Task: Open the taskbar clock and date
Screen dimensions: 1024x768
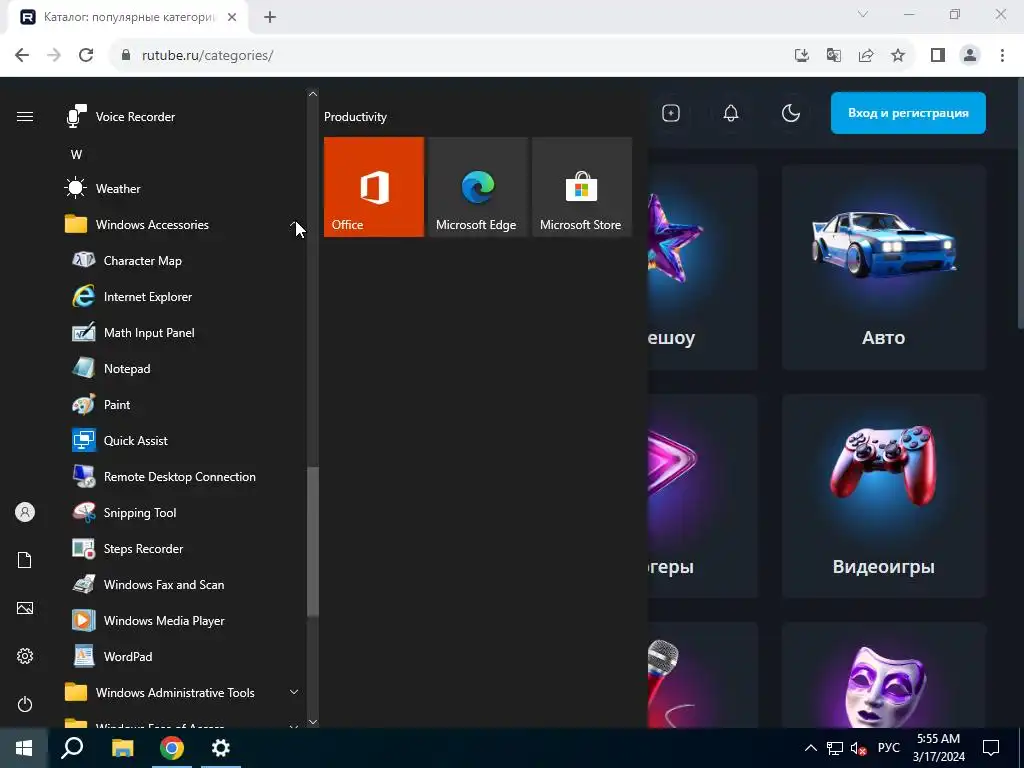Action: [x=938, y=748]
